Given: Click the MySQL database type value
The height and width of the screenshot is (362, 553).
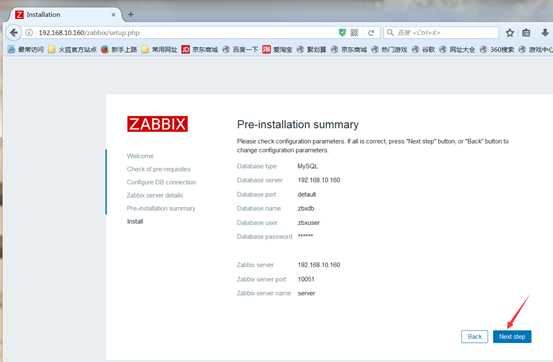Looking at the screenshot, I should pos(308,166).
